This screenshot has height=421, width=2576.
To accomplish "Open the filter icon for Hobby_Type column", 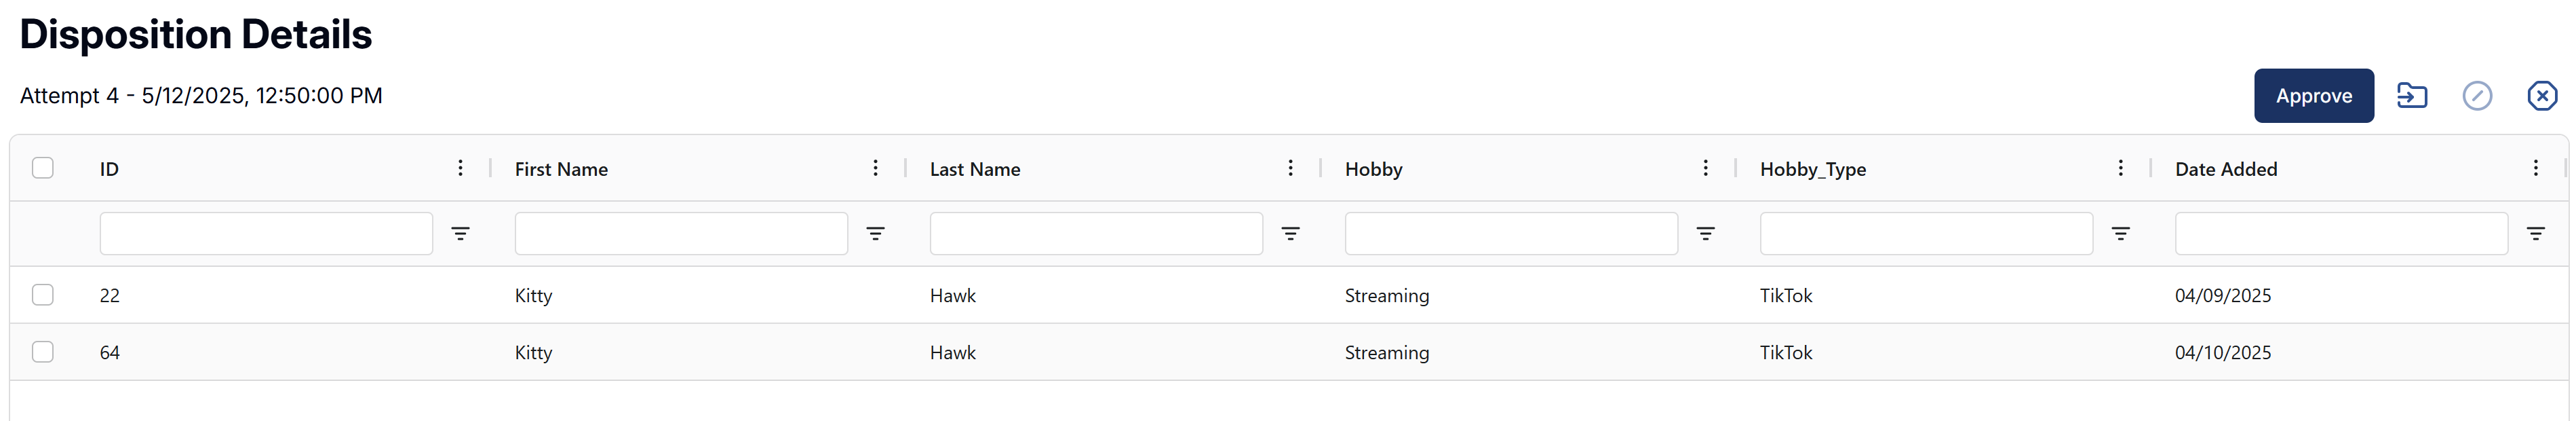I will [x=2121, y=234].
